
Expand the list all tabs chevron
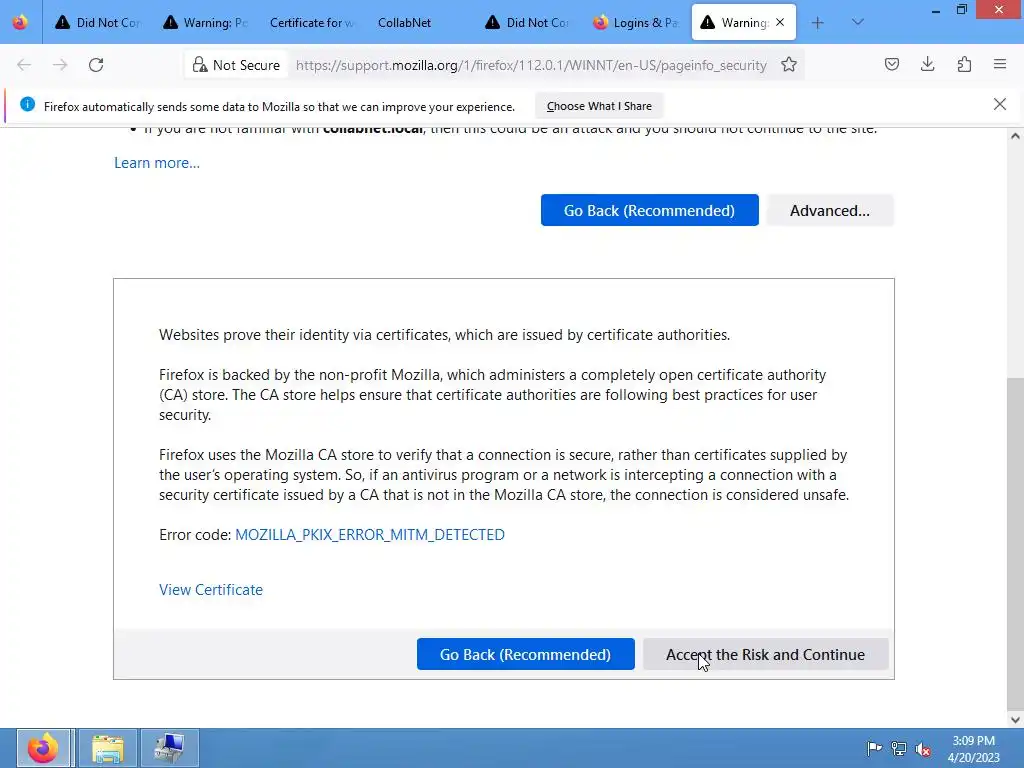coord(857,23)
